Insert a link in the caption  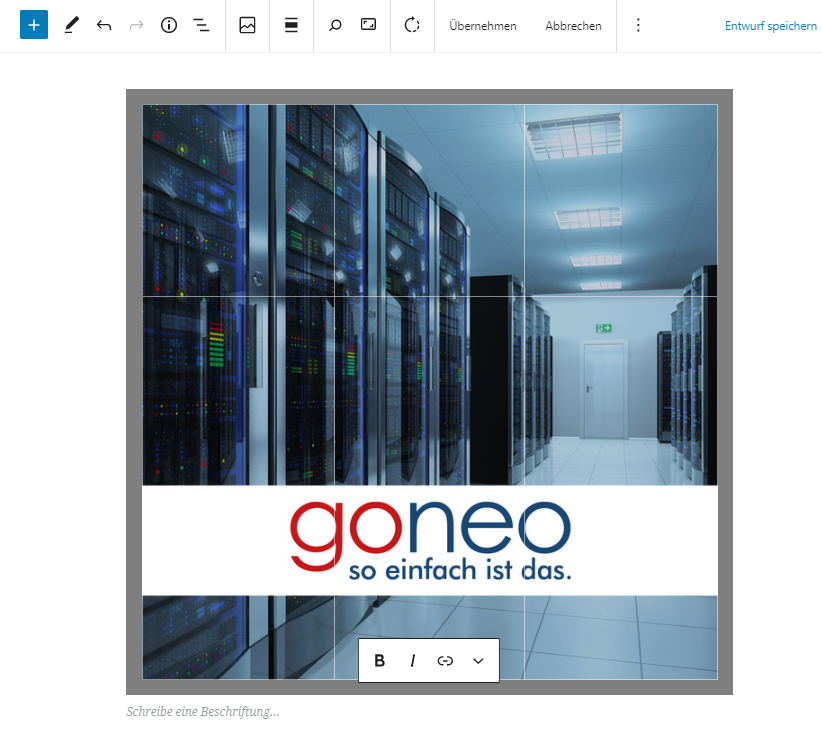click(445, 660)
